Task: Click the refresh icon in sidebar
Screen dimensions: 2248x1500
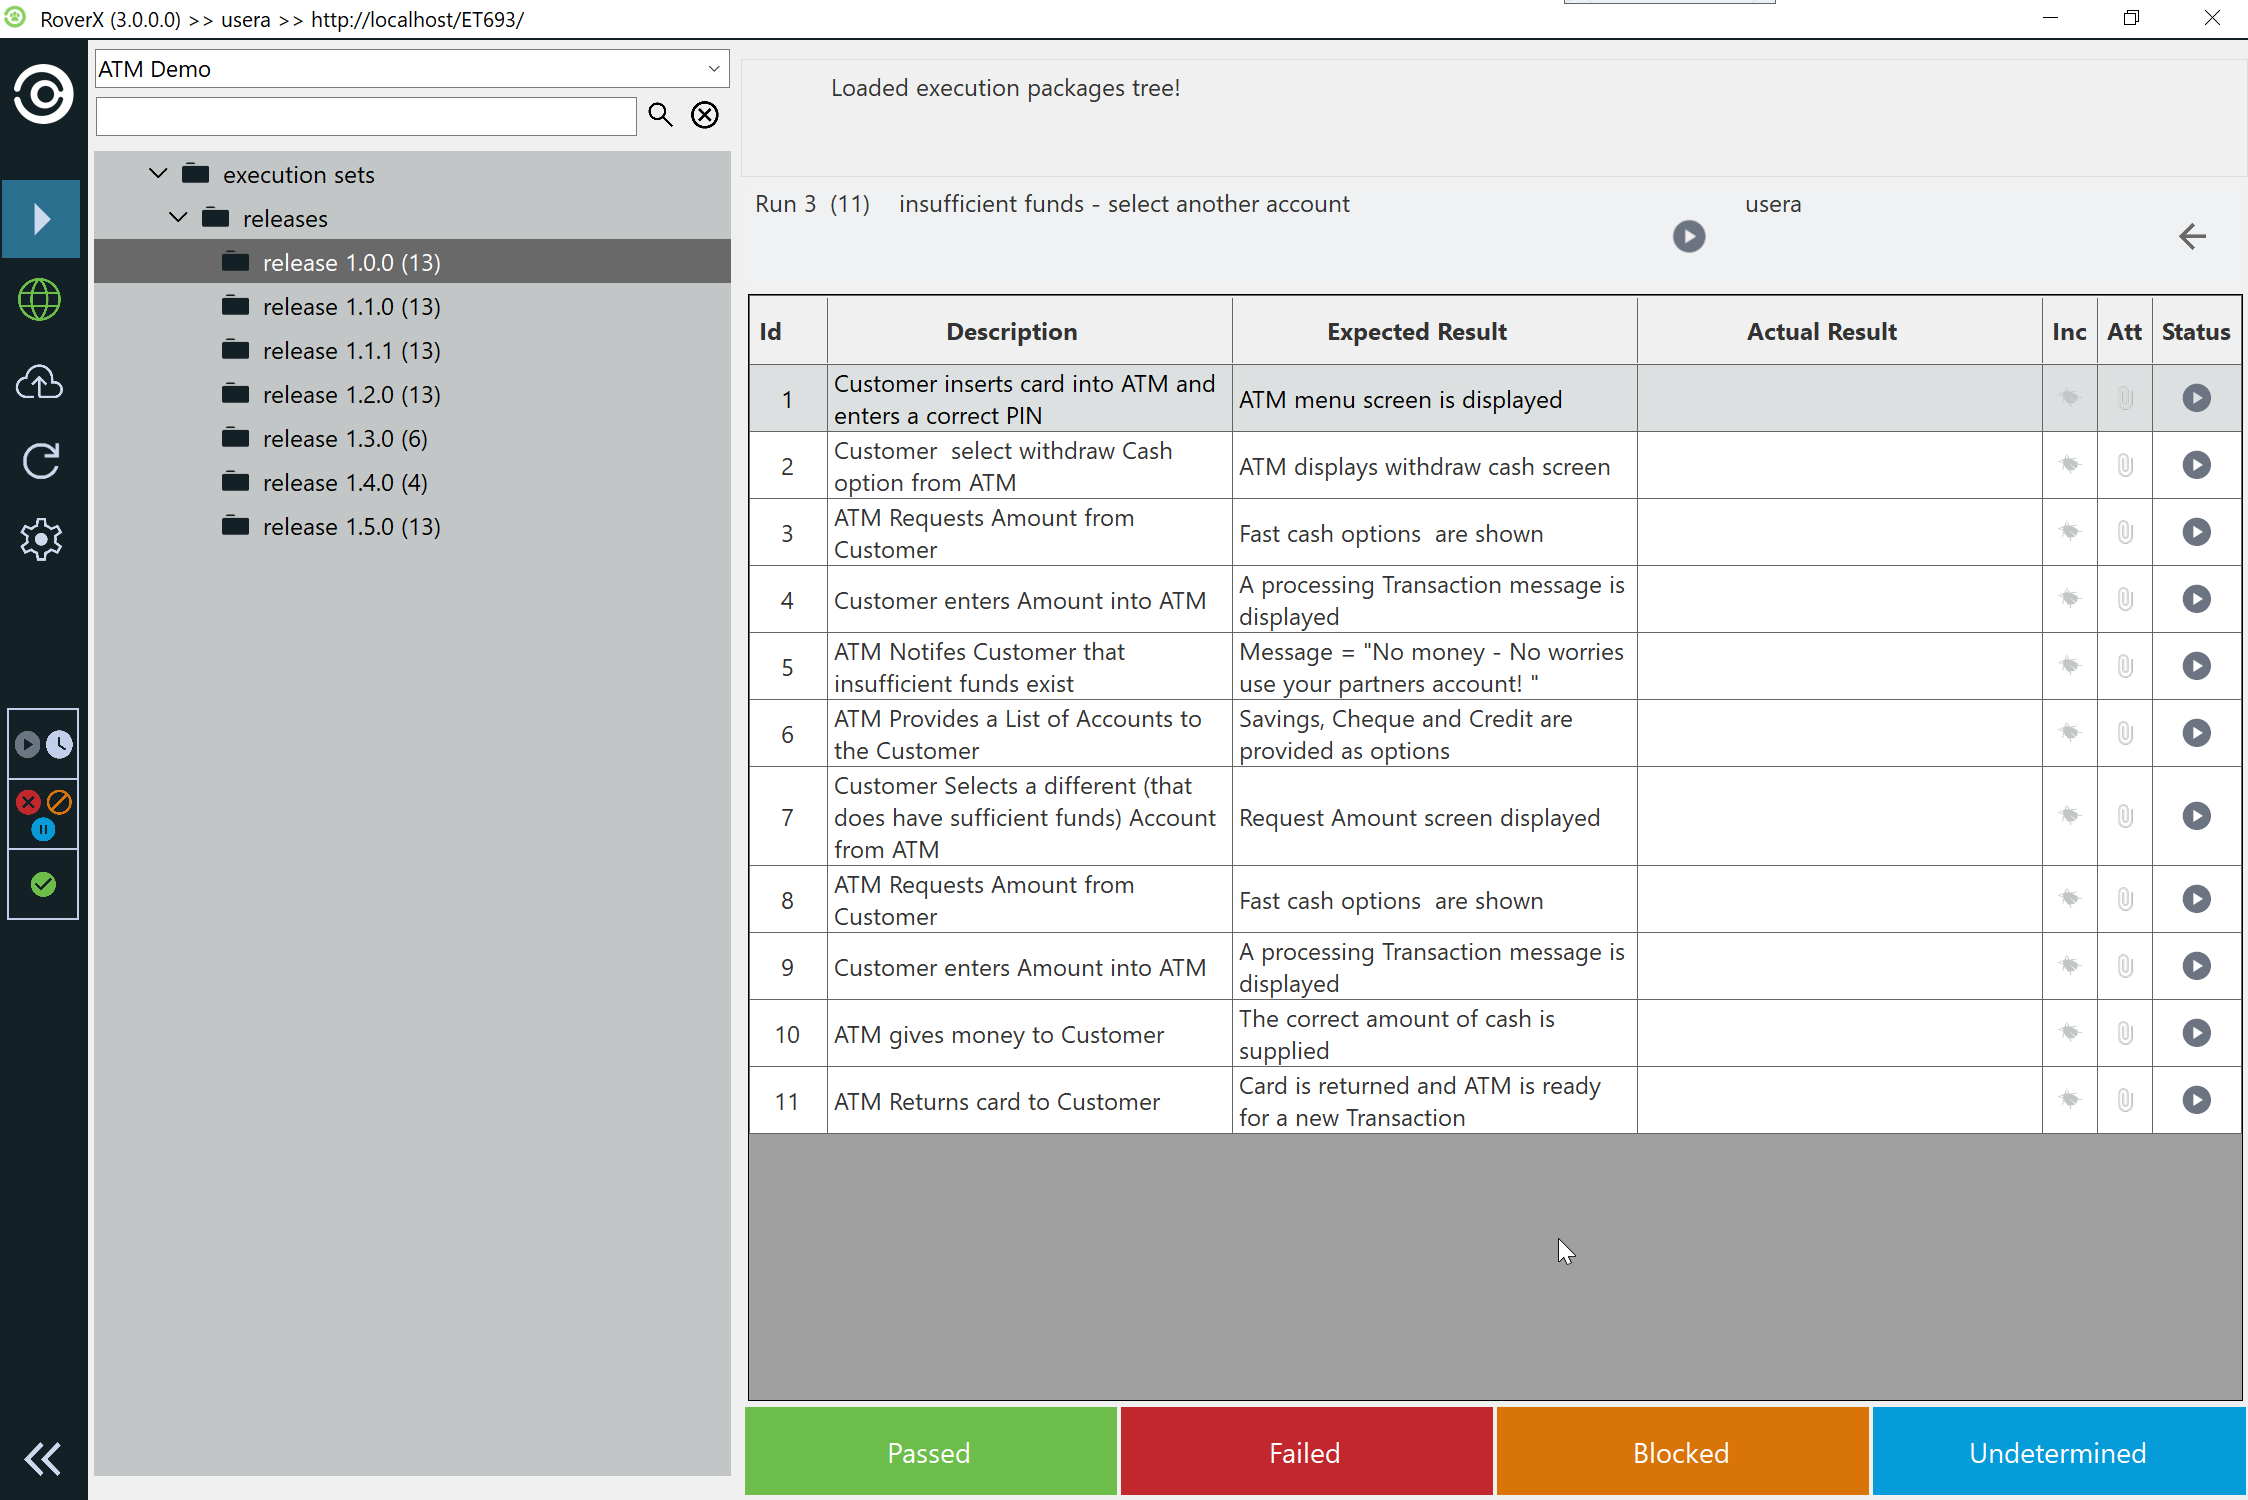Action: coord(40,461)
